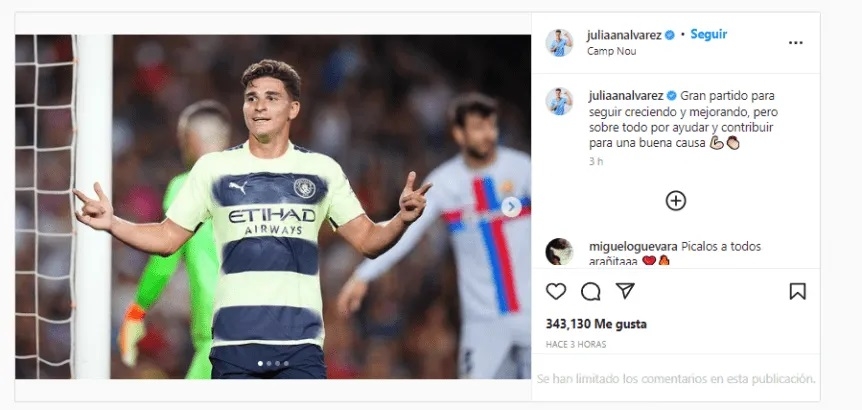
Task: Click verified badge in post header
Action: [x=670, y=36]
